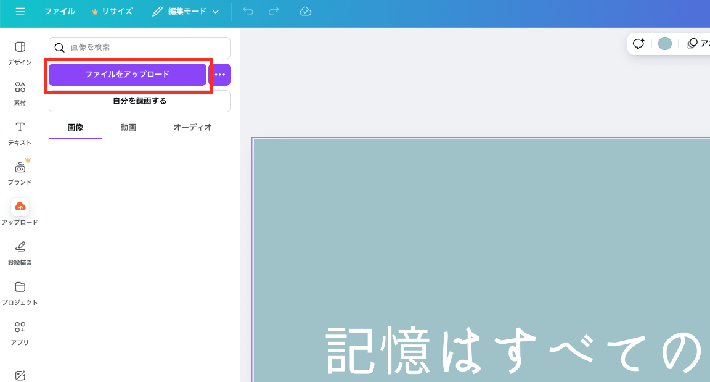
Task: Open the プロジェクト sidebar panel
Action: [x=20, y=293]
